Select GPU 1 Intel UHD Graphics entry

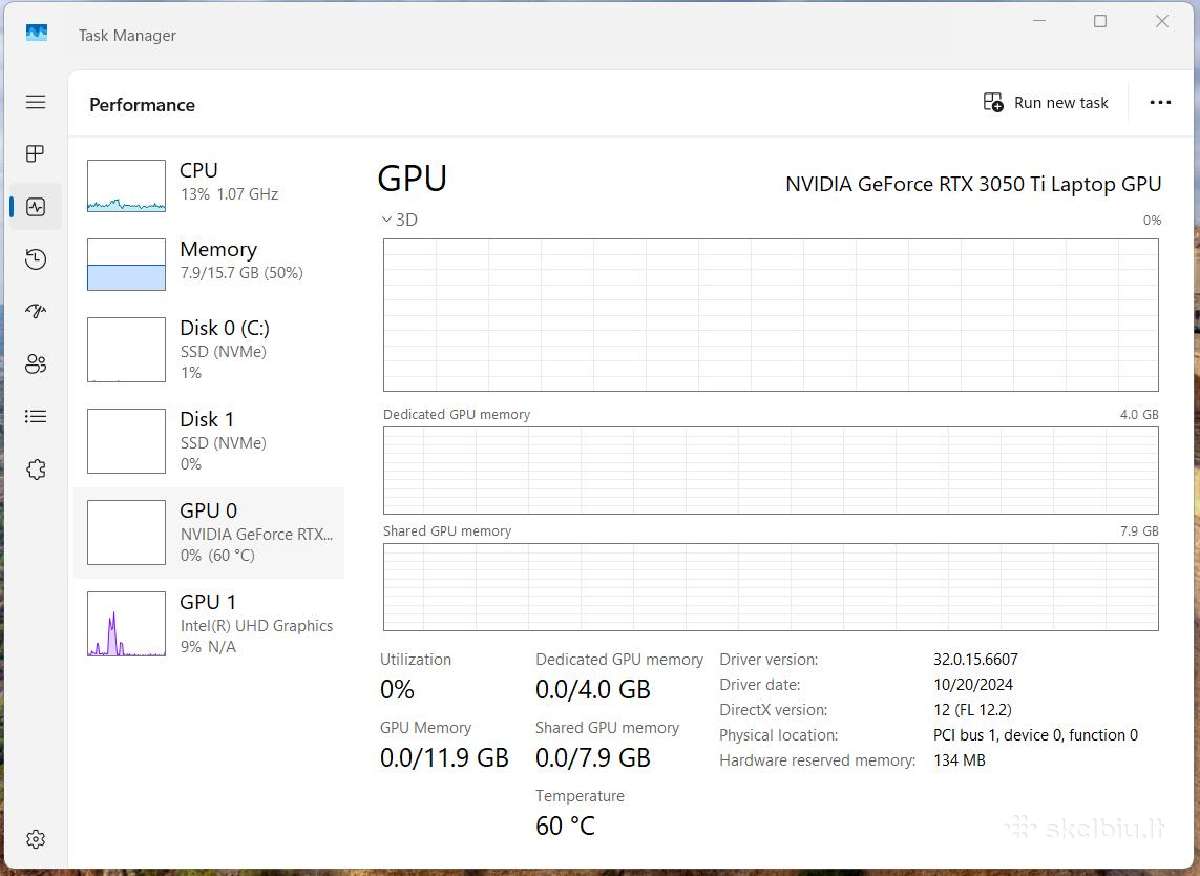pyautogui.click(x=208, y=624)
